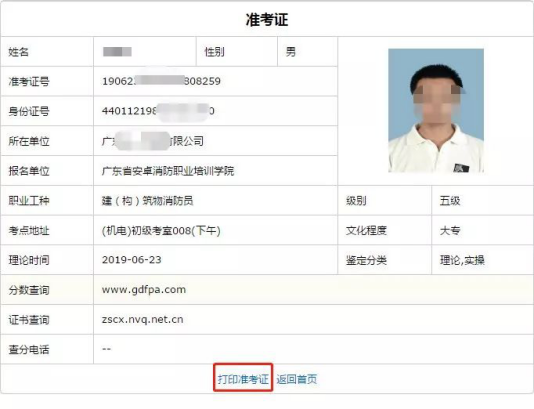534x409 pixels.
Task: Click the (机电)初级考室008(下午) cell
Action: tap(161, 231)
